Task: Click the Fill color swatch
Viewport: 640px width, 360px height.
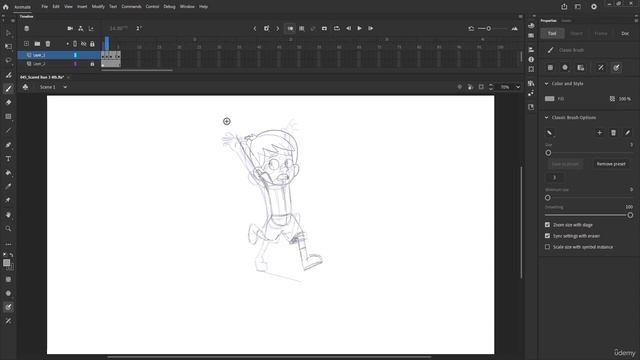Action: pyautogui.click(x=550, y=99)
